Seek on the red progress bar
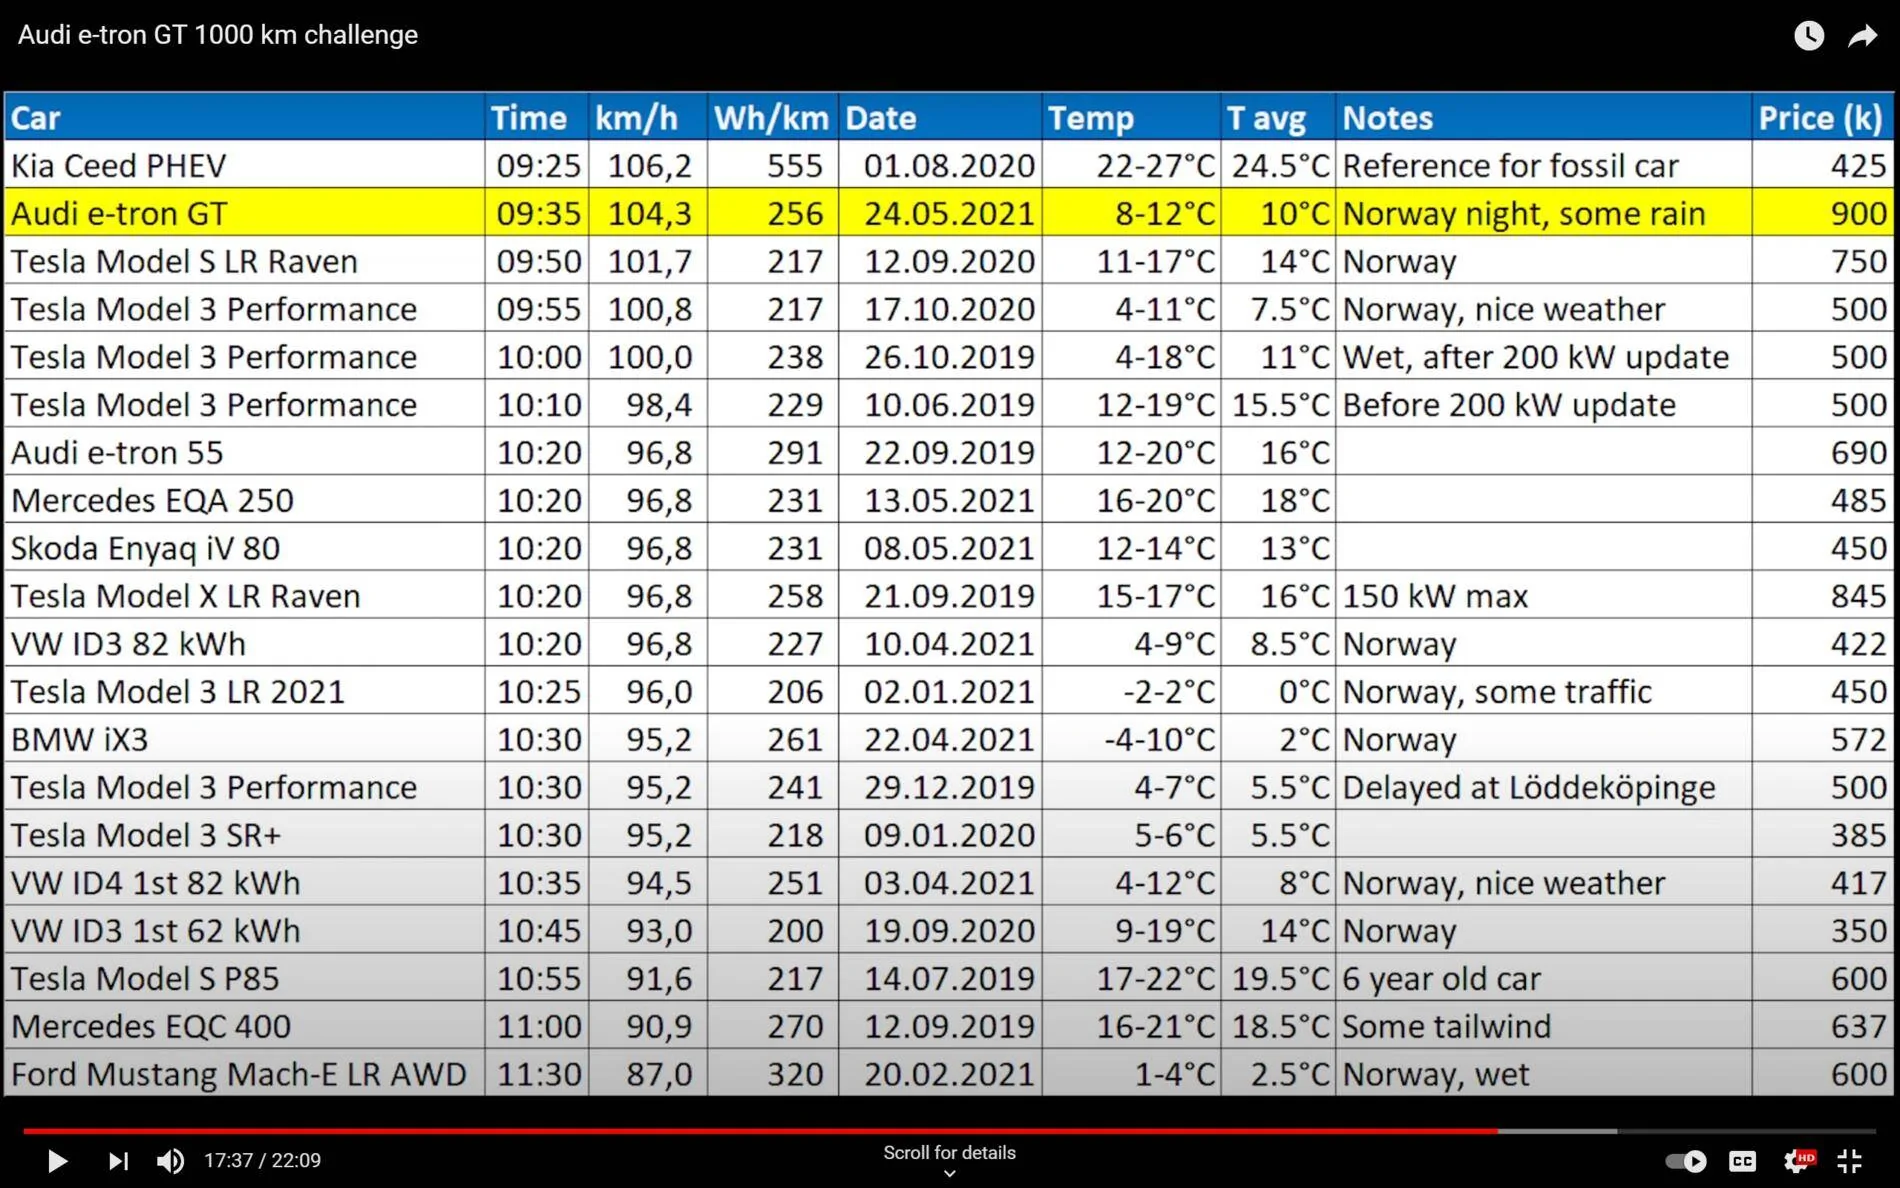1900x1188 pixels. pos(760,1131)
